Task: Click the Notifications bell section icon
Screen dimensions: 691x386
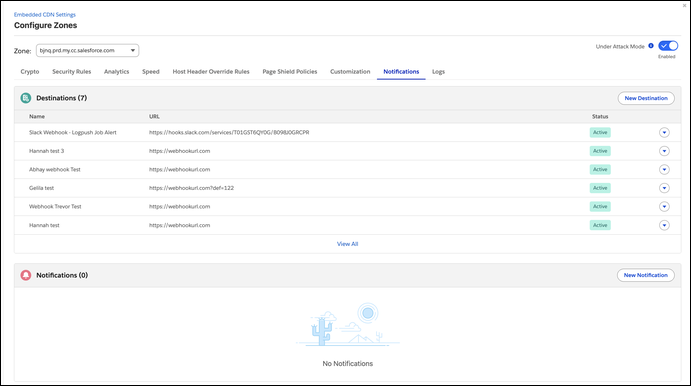Action: pos(26,275)
